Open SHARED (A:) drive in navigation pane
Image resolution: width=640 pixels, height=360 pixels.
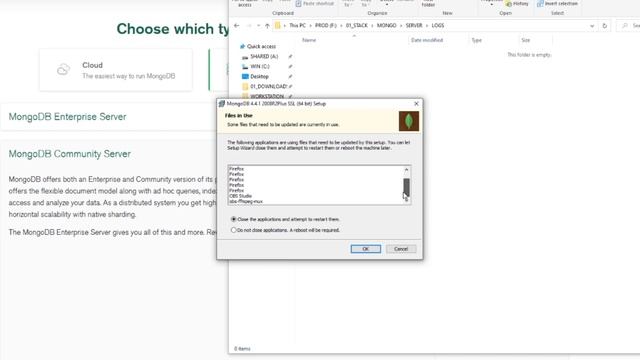click(264, 56)
